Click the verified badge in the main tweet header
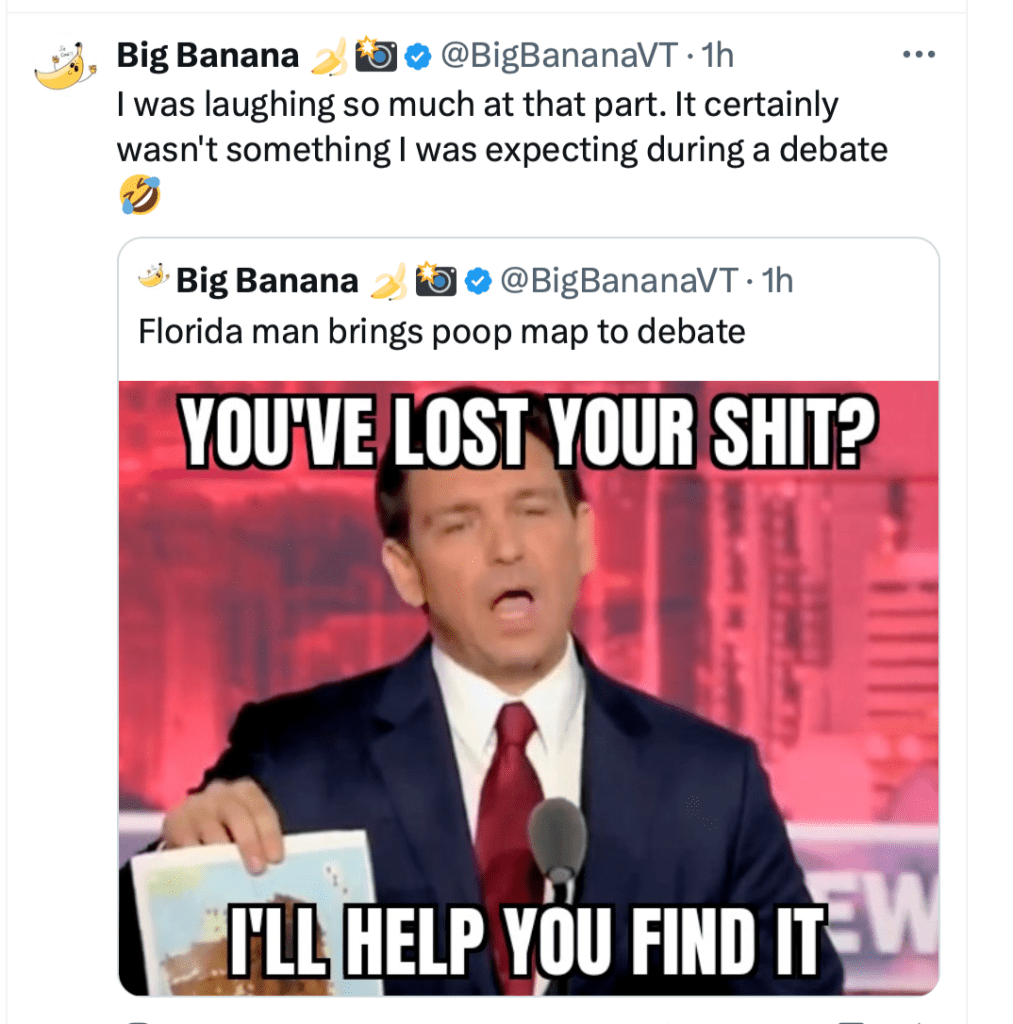Image resolution: width=1013 pixels, height=1024 pixels. (418, 57)
